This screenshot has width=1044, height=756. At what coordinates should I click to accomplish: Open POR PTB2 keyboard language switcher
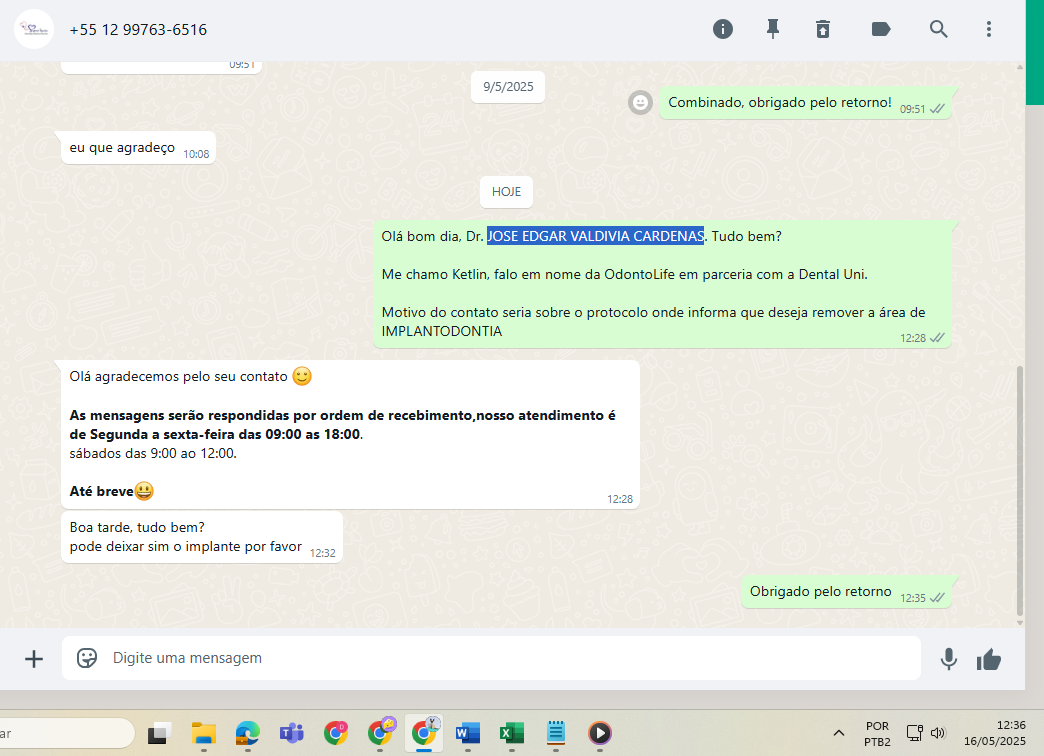click(x=877, y=733)
